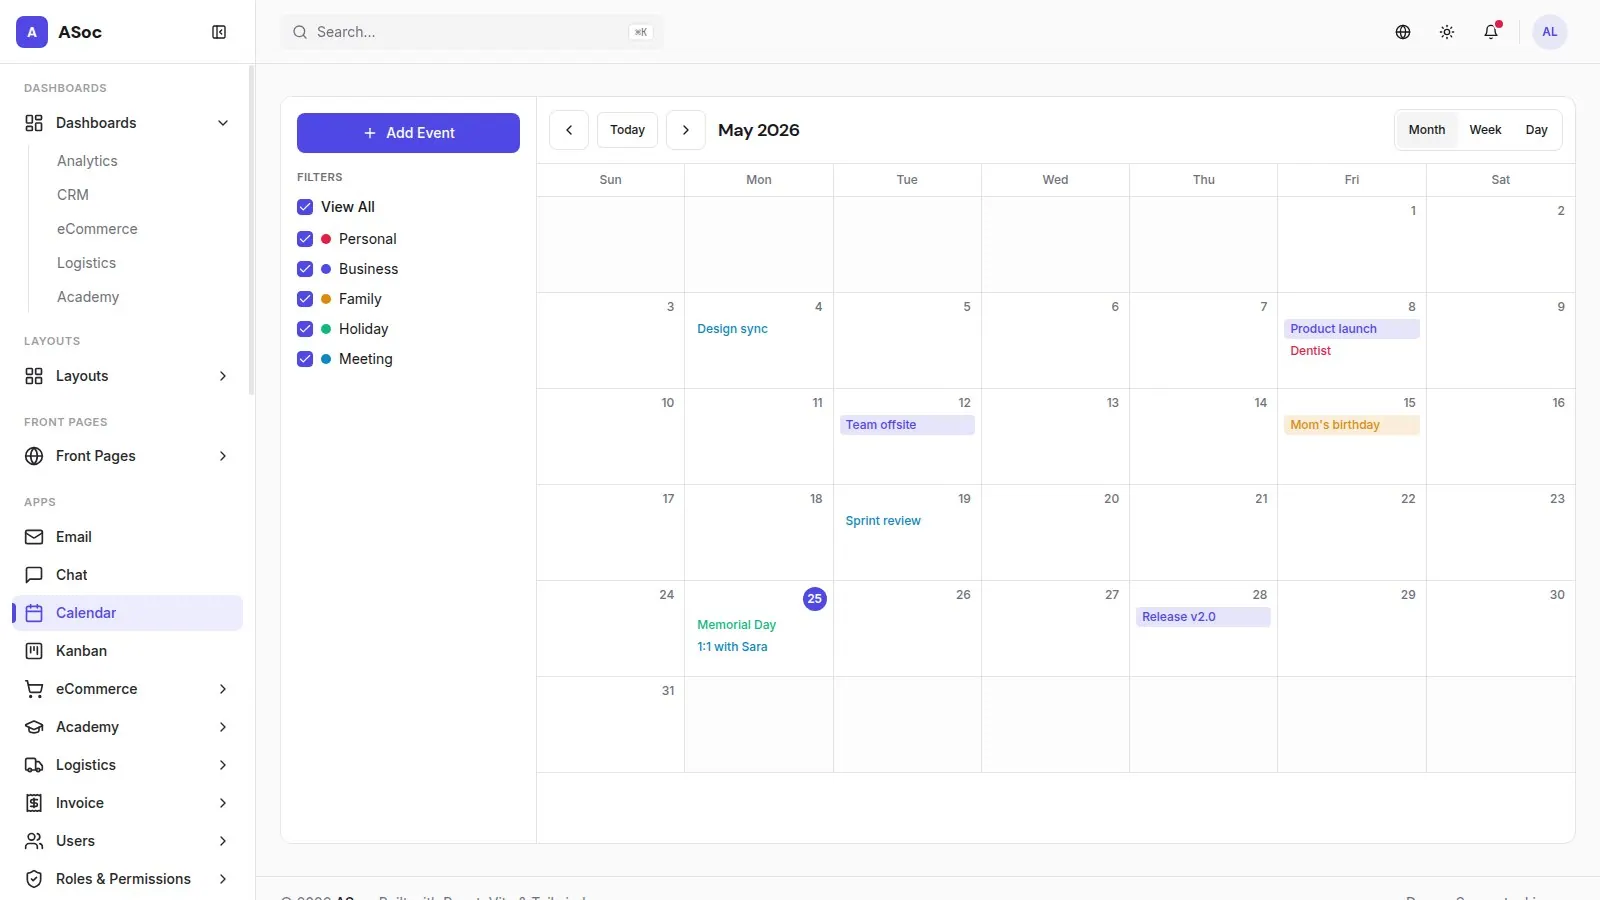Open Analytics dashboard
Viewport: 1600px width, 900px height.
tap(87, 161)
